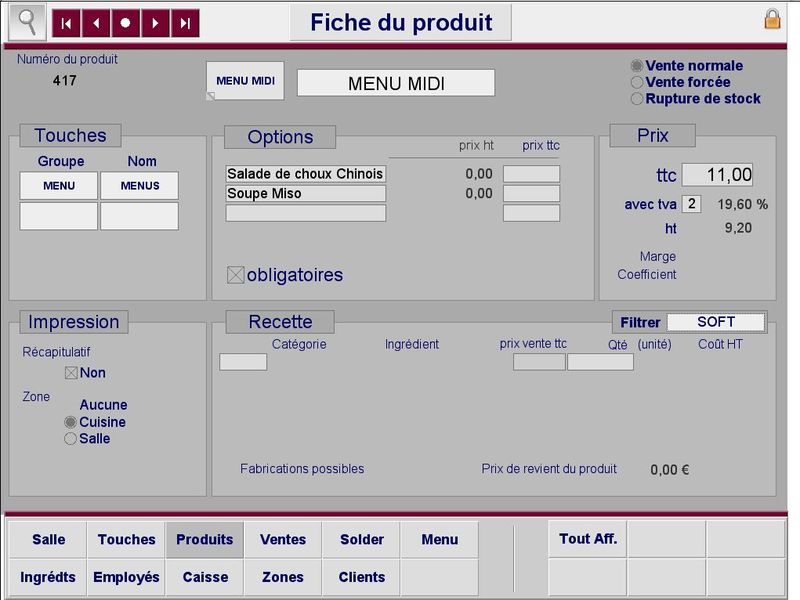
Task: Go to the next product record
Action: pos(155,22)
